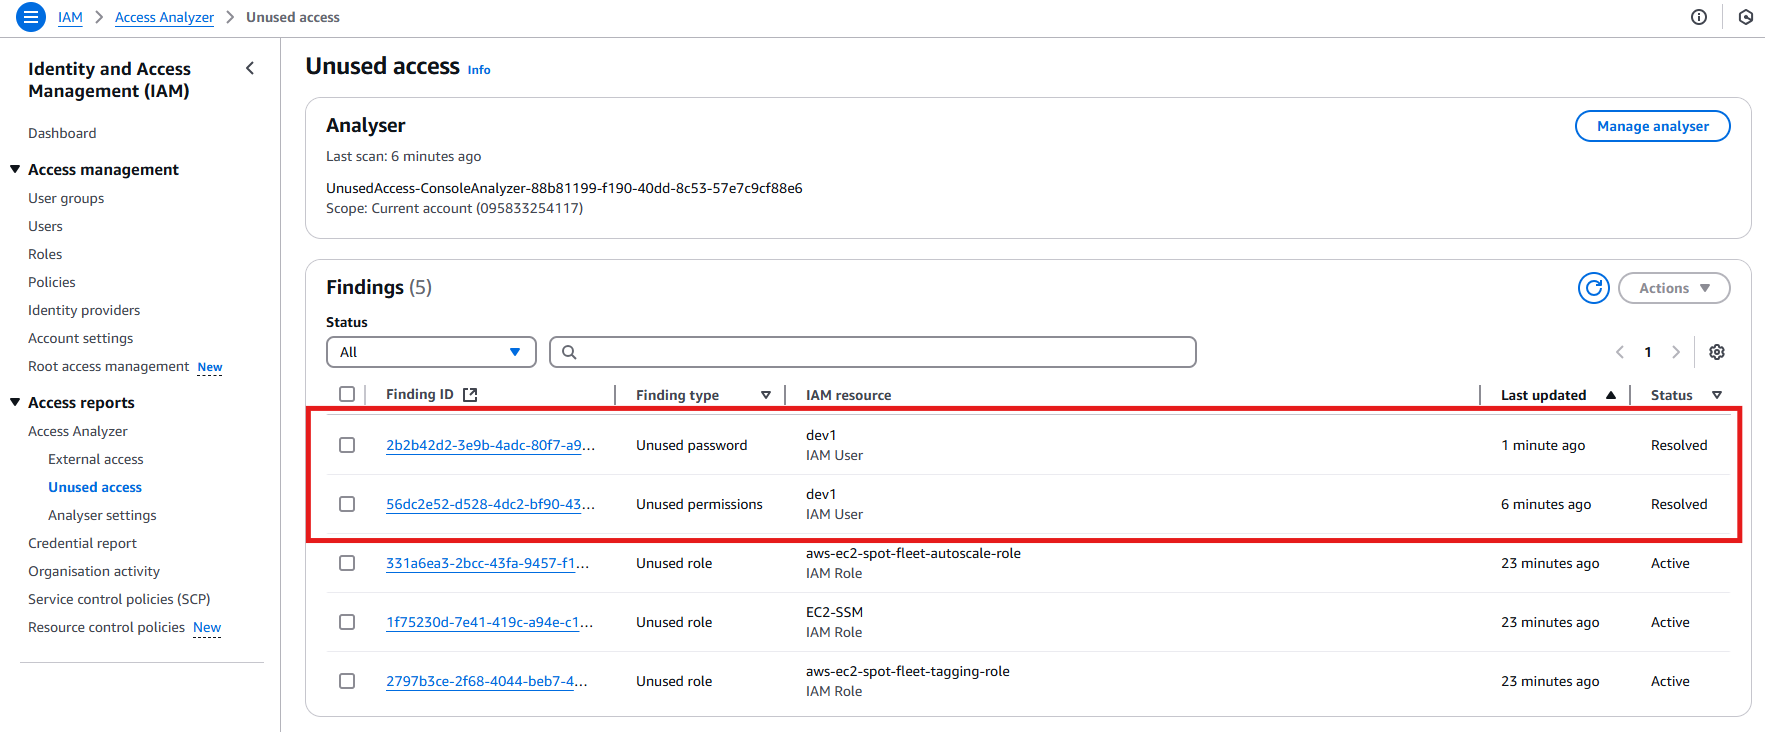Open Finding type column filter arrow

click(766, 395)
